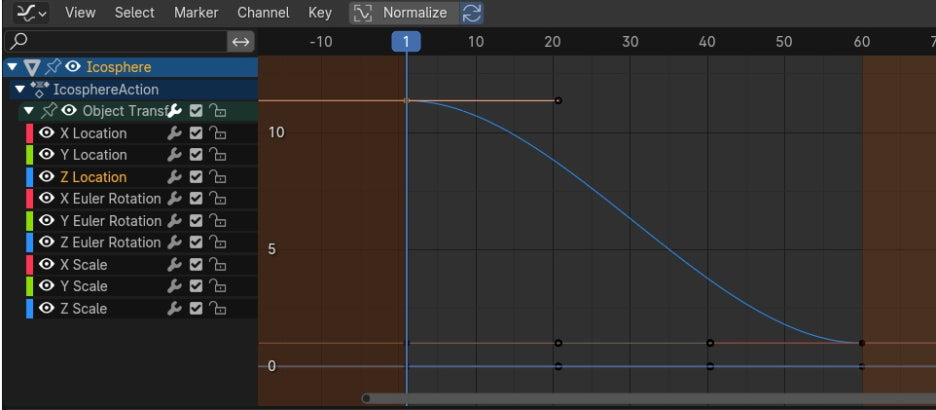Hide the X Location curve
This screenshot has height=410, width=936.
(x=47, y=132)
